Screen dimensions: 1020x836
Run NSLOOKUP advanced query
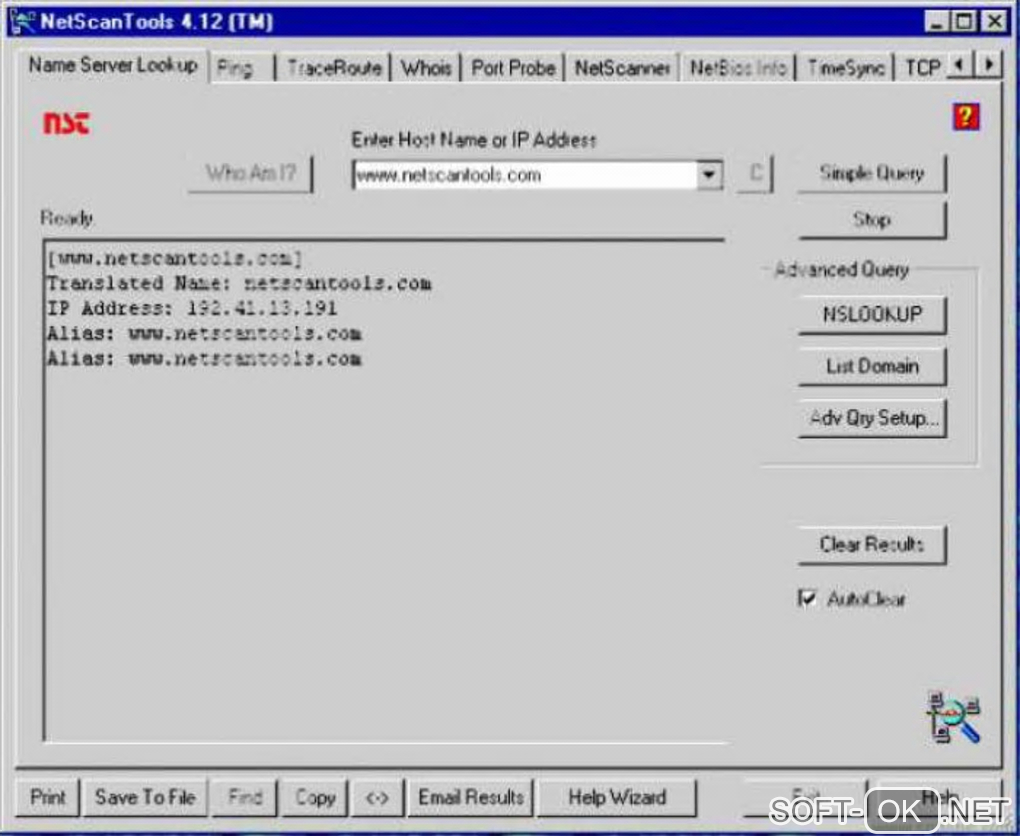[872, 315]
